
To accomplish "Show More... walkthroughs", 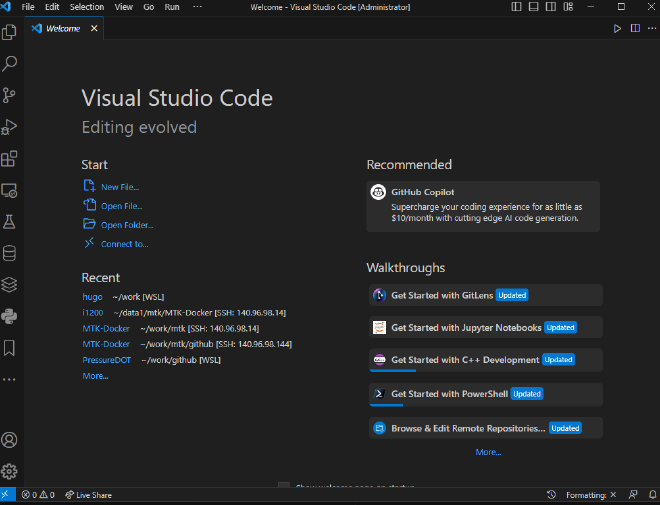I will 488,452.
